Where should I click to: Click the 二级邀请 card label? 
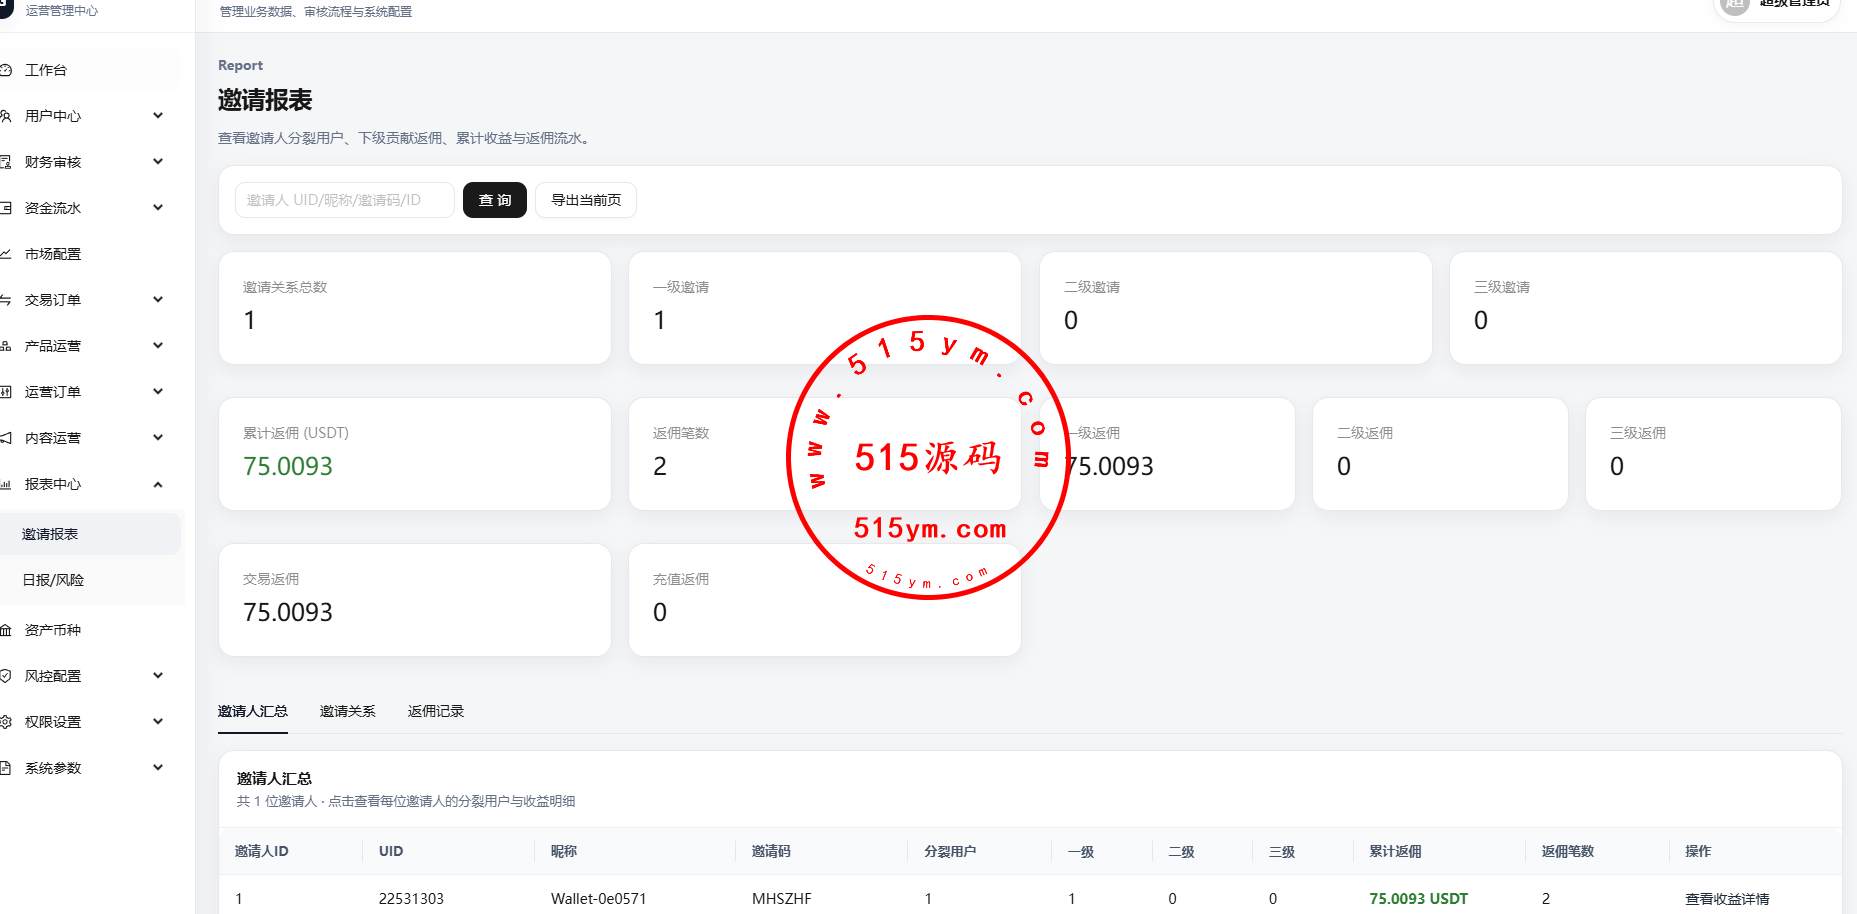click(x=1092, y=287)
